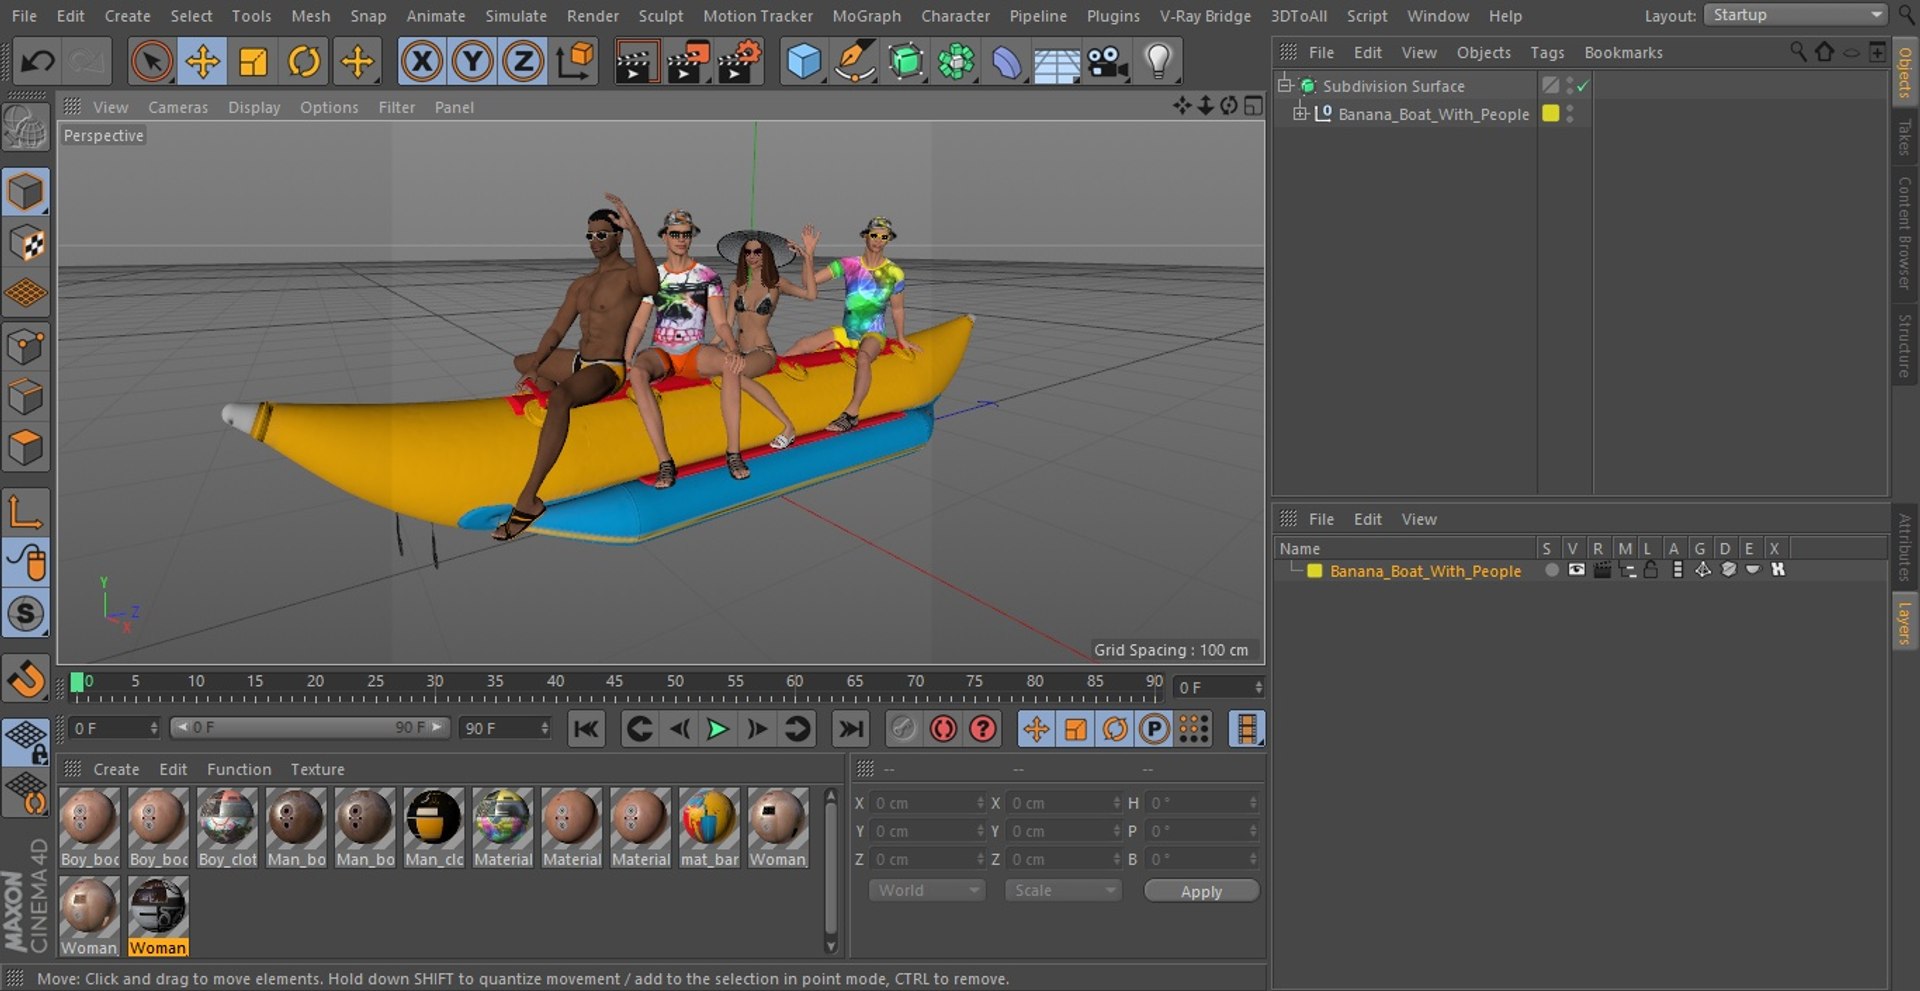Click the Apply button
Image resolution: width=1920 pixels, height=991 pixels.
click(x=1201, y=891)
